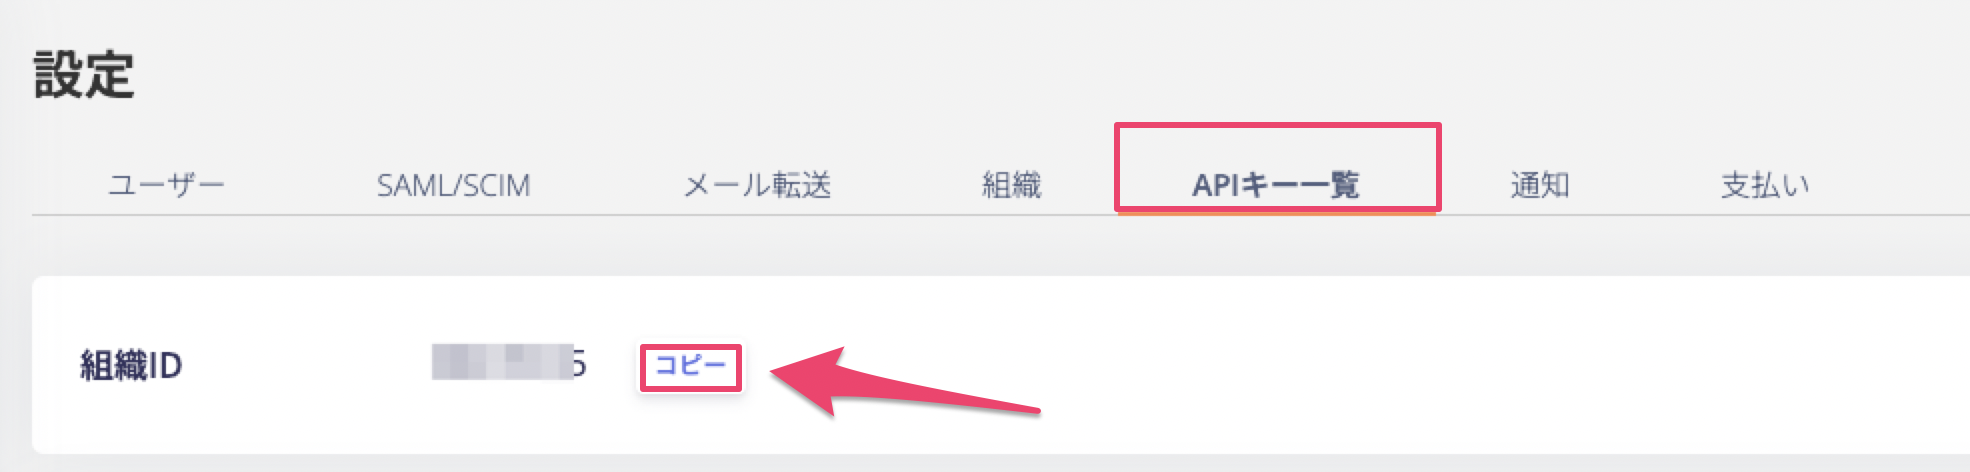
Task: Click the blurred 組織ID value
Action: 502,362
